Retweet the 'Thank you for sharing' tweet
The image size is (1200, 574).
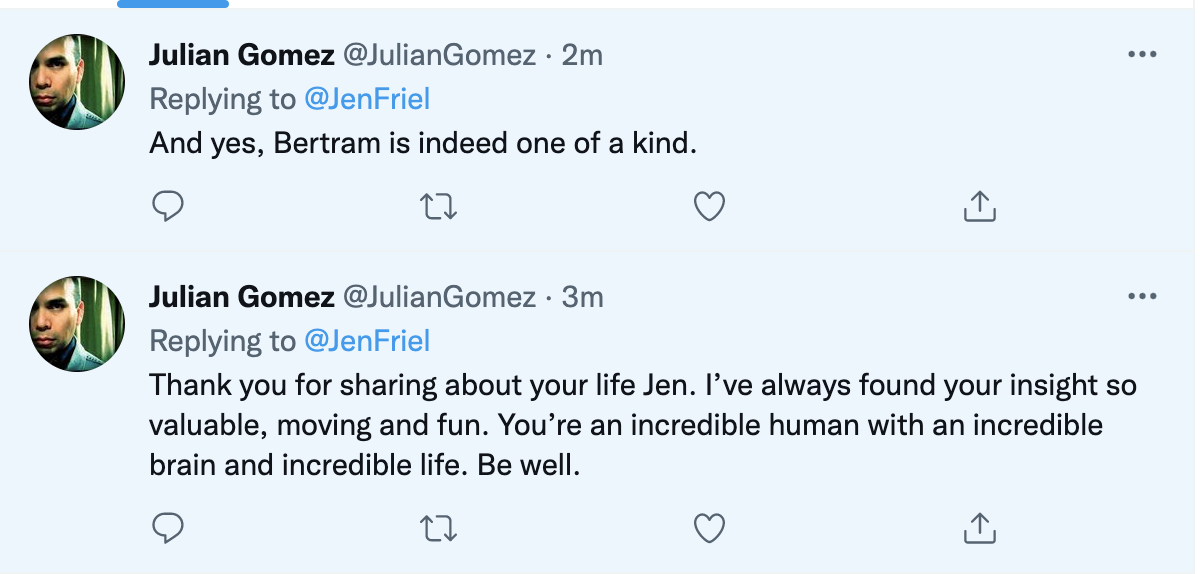pyautogui.click(x=438, y=527)
